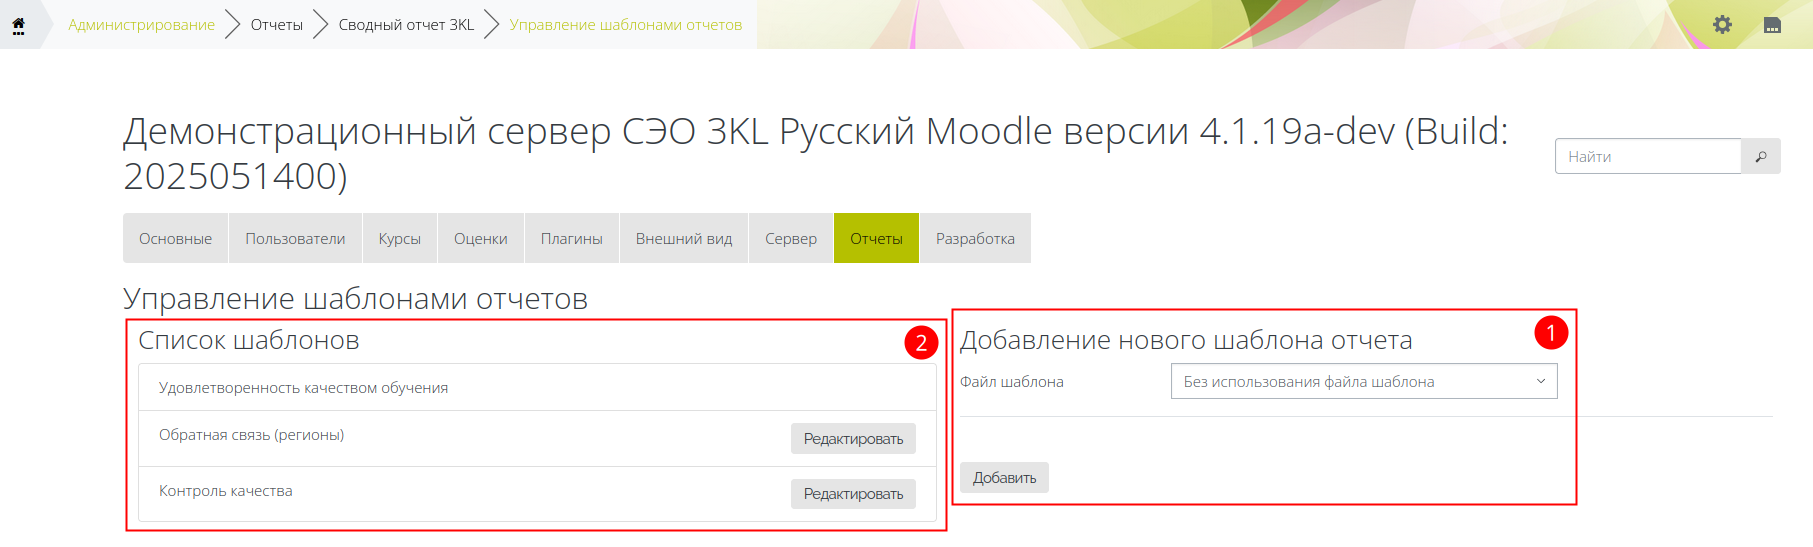The width and height of the screenshot is (1813, 547).
Task: Edit the Обратная связь (регионы) template
Action: 853,439
